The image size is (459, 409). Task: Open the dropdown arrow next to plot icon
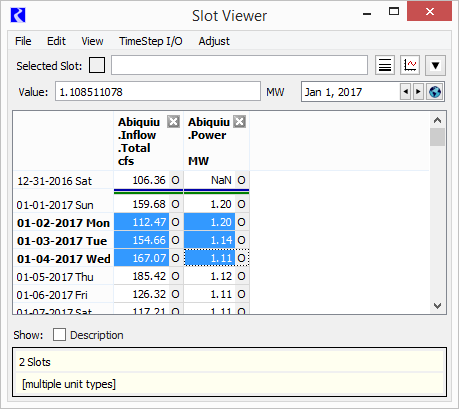click(435, 65)
